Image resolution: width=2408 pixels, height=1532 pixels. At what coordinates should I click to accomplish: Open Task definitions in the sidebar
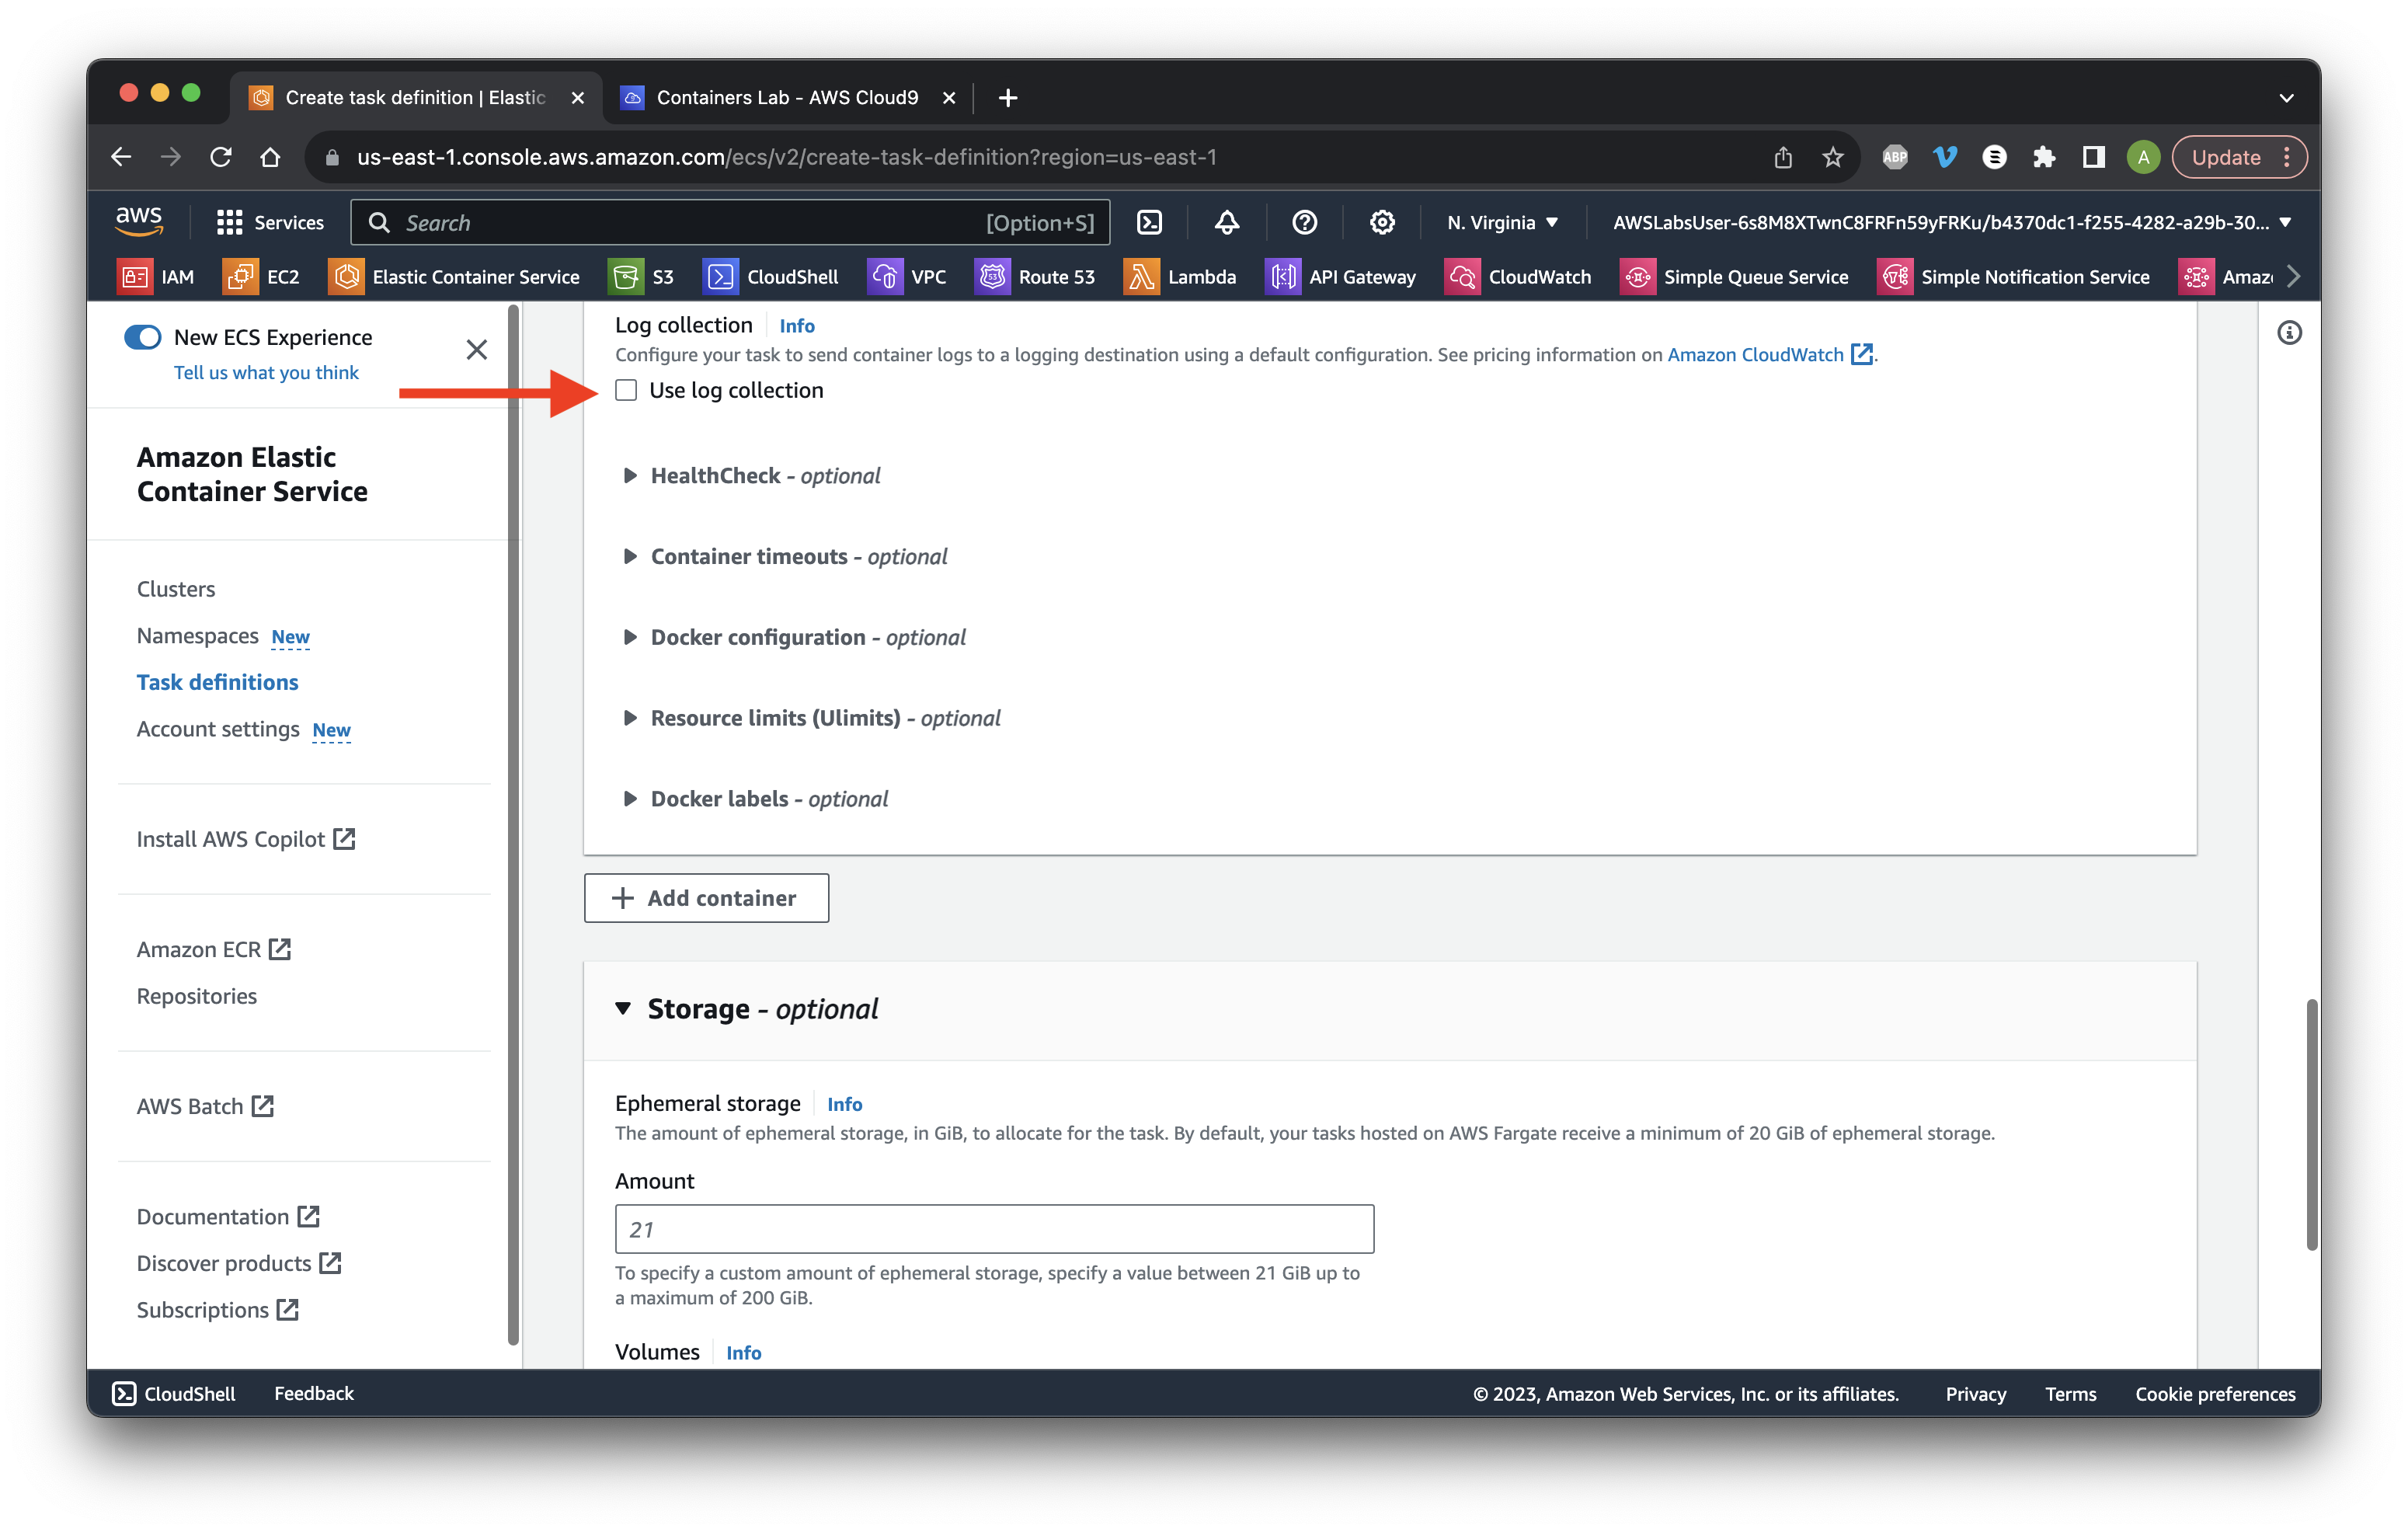[218, 682]
